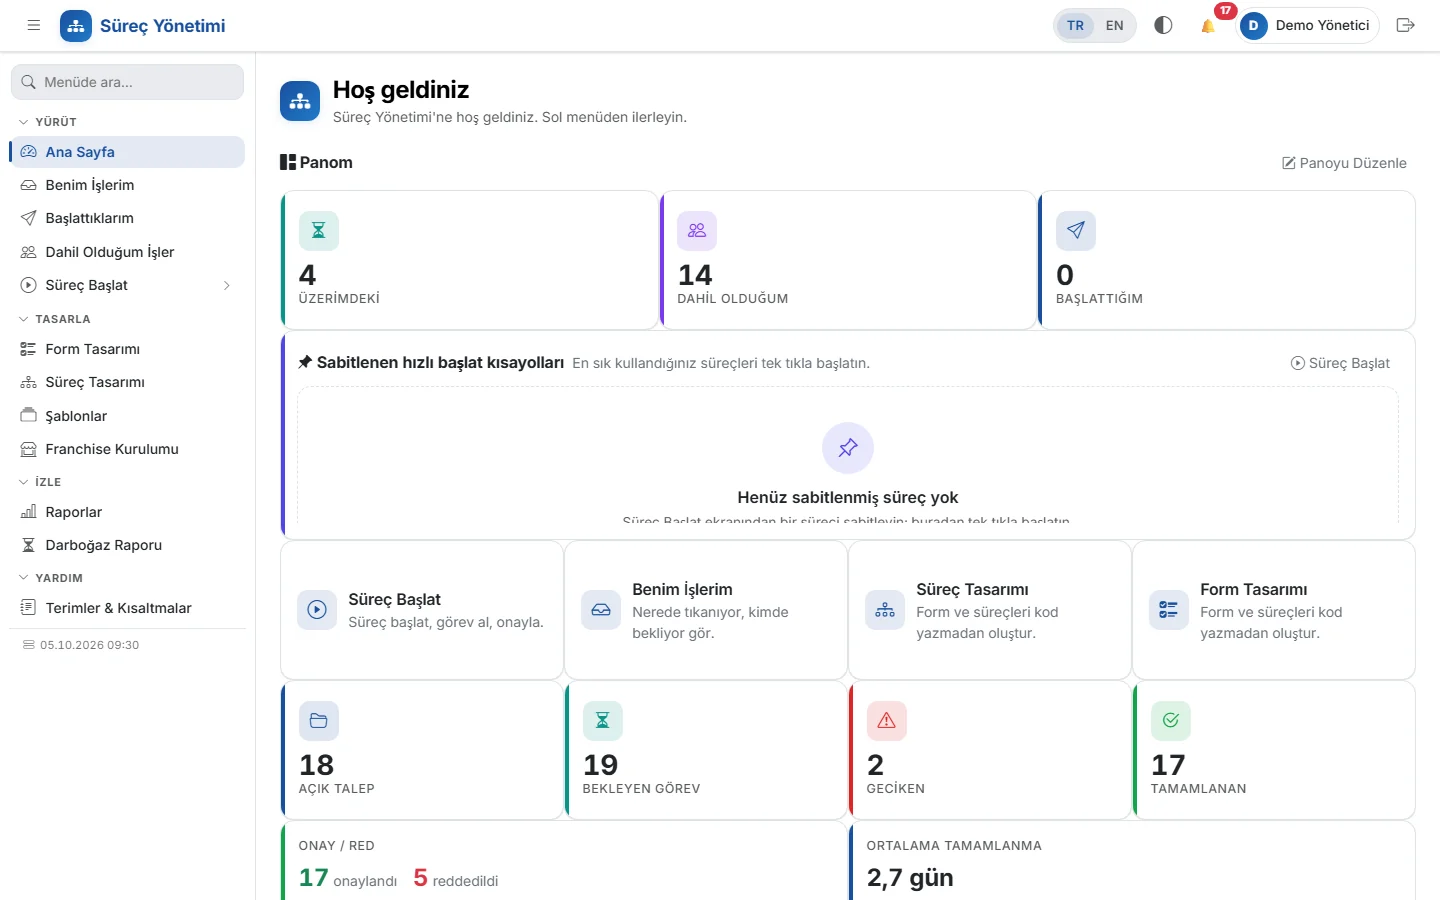
Task: Switch language to EN
Action: point(1114,25)
